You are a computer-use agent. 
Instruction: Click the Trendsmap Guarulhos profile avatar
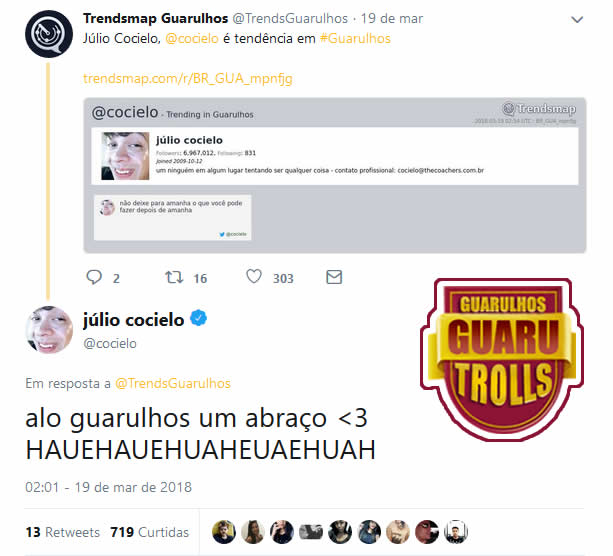tap(49, 34)
